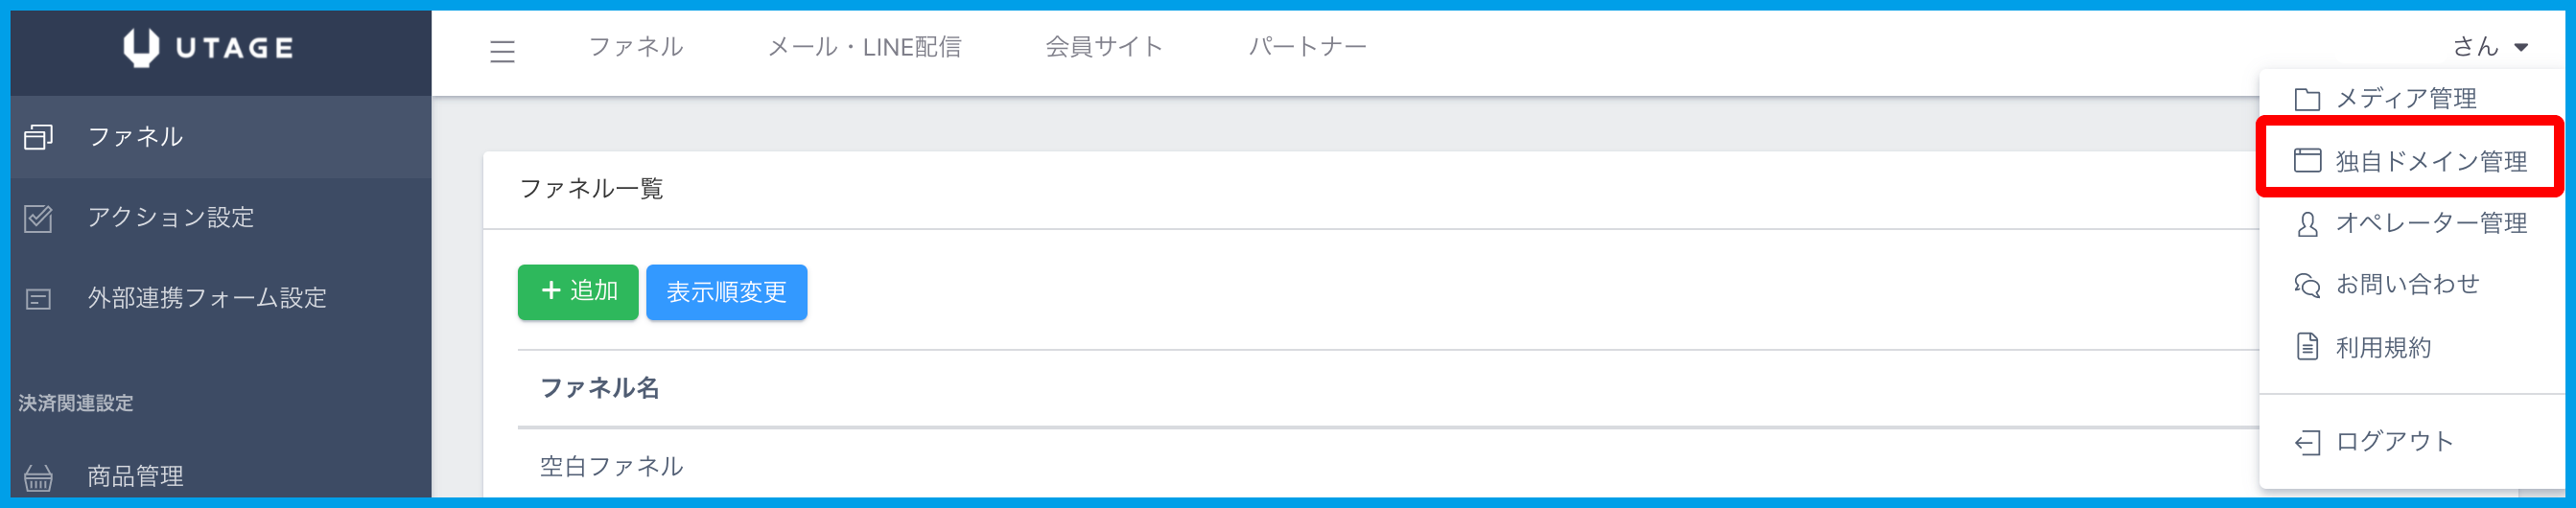Click the 利用規約 document icon
The image size is (2576, 508).
point(2307,347)
